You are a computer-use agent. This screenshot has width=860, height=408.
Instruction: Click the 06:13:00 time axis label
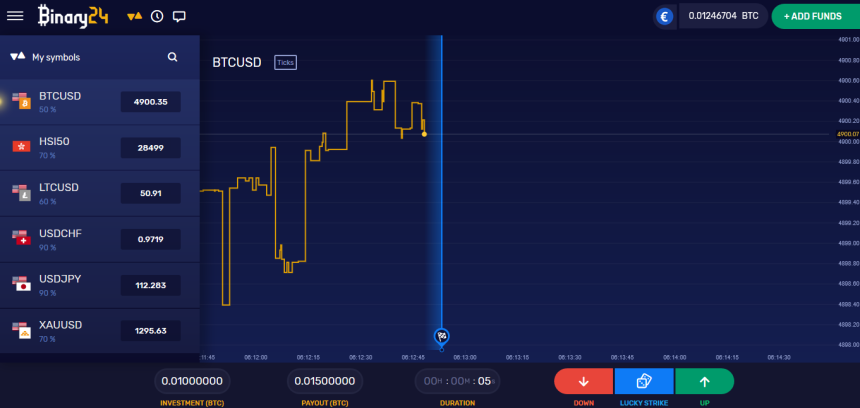(465, 357)
